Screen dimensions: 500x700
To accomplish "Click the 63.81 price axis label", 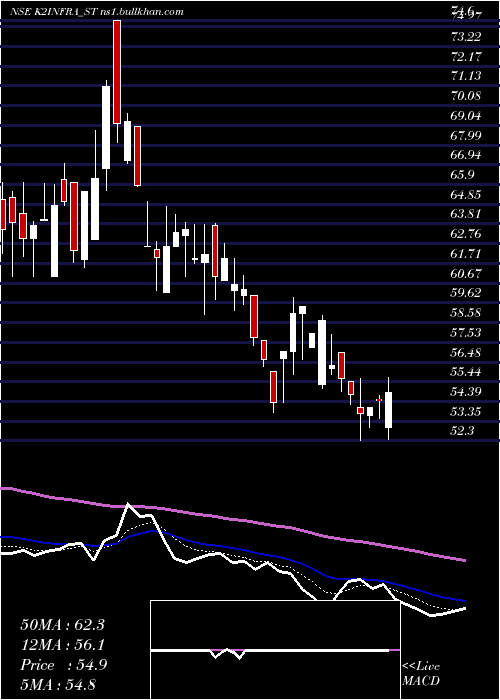I will coord(467,214).
